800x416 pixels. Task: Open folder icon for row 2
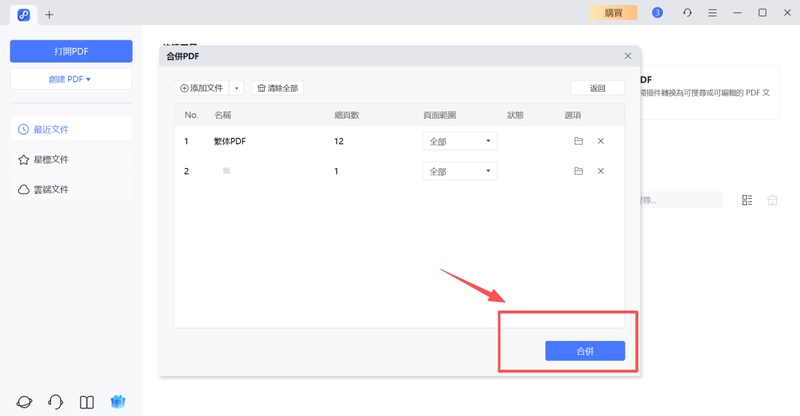578,171
